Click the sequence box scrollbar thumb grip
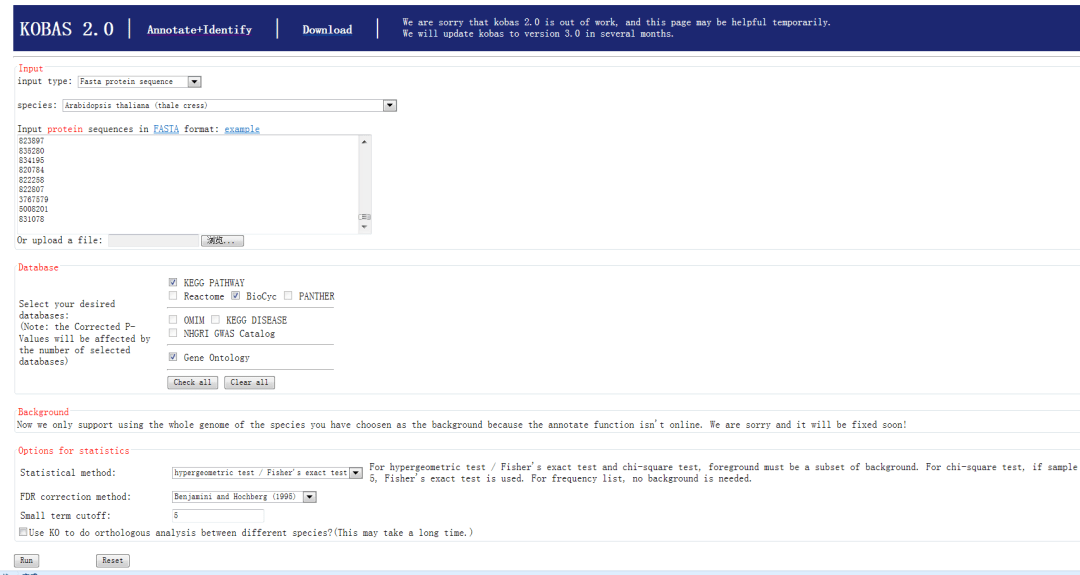This screenshot has width=1080, height=575. 364,217
